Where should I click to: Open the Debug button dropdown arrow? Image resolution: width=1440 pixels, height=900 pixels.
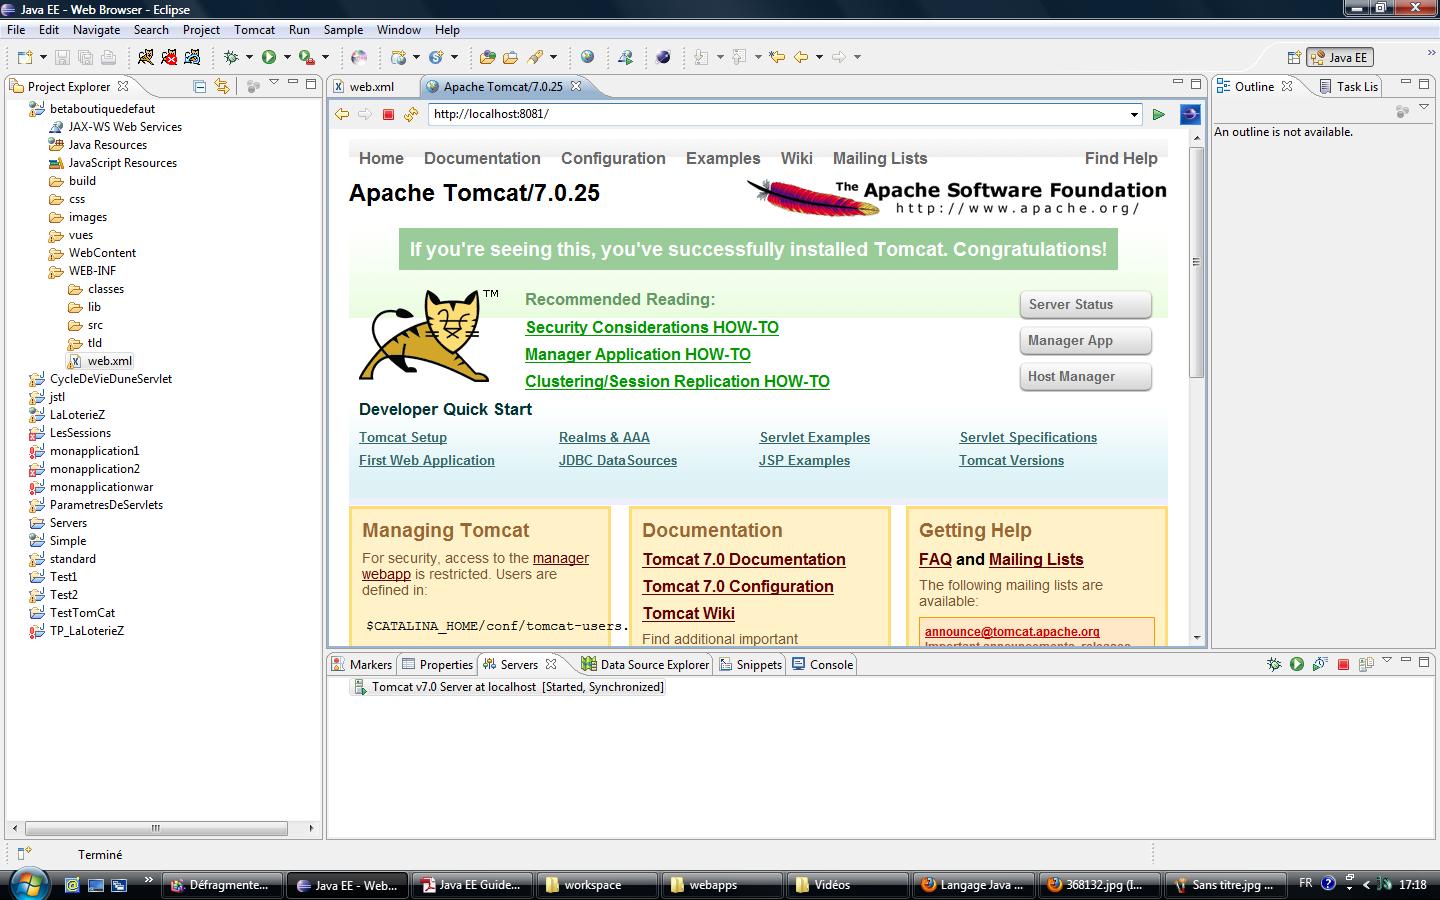(248, 57)
